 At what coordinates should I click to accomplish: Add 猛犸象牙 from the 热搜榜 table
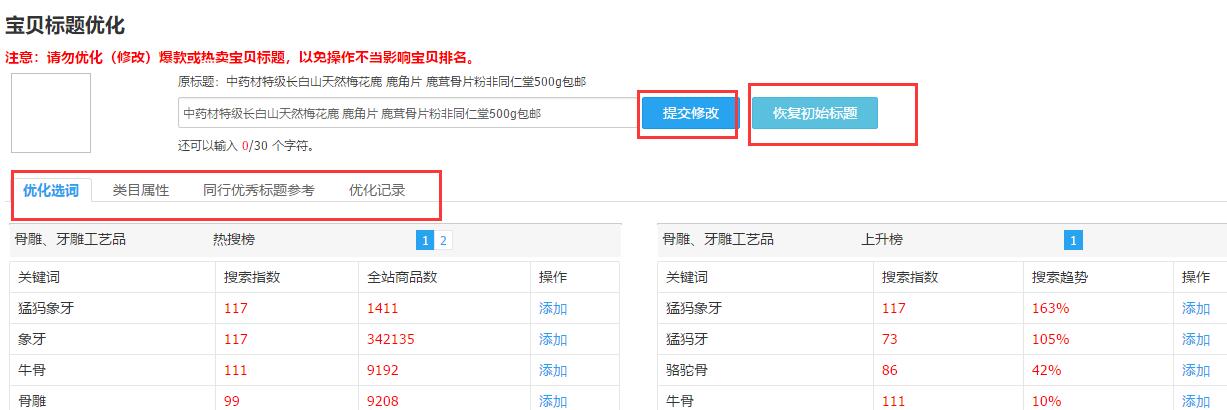click(x=553, y=309)
